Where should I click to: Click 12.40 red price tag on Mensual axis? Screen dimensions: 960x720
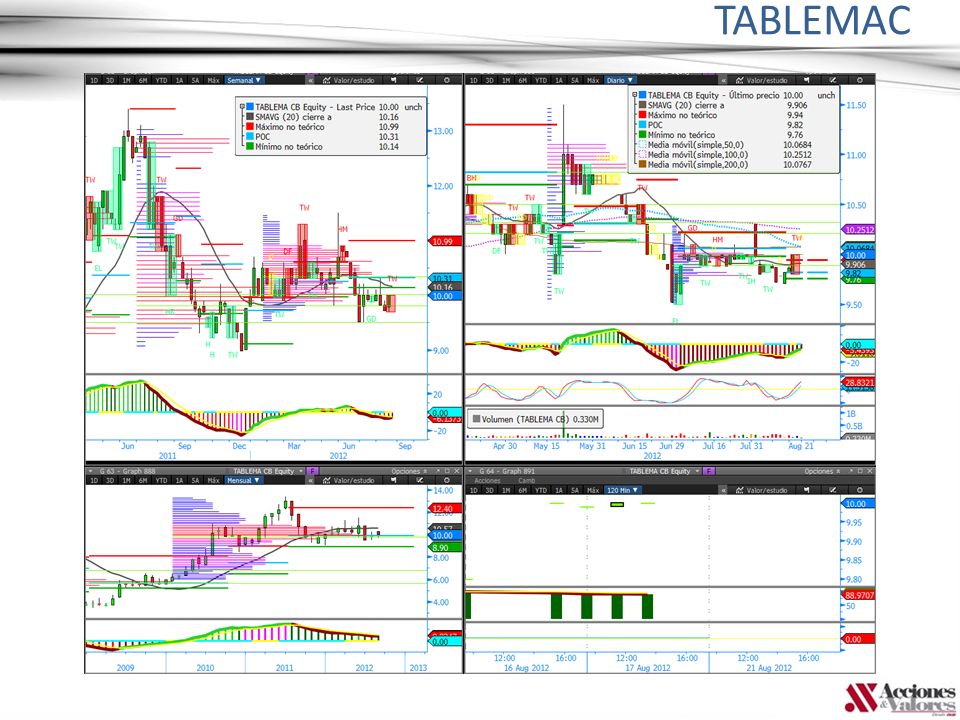click(442, 509)
